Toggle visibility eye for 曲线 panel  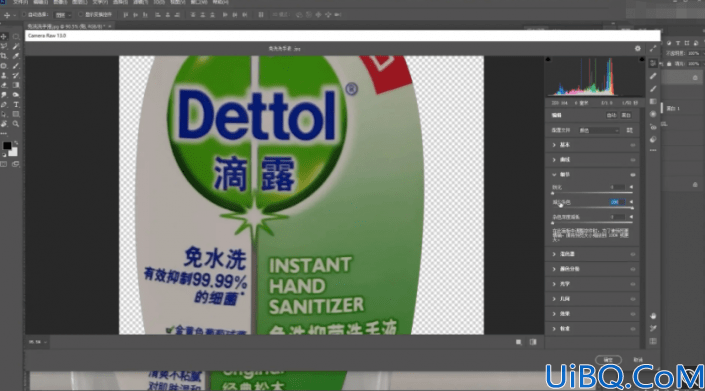point(633,160)
